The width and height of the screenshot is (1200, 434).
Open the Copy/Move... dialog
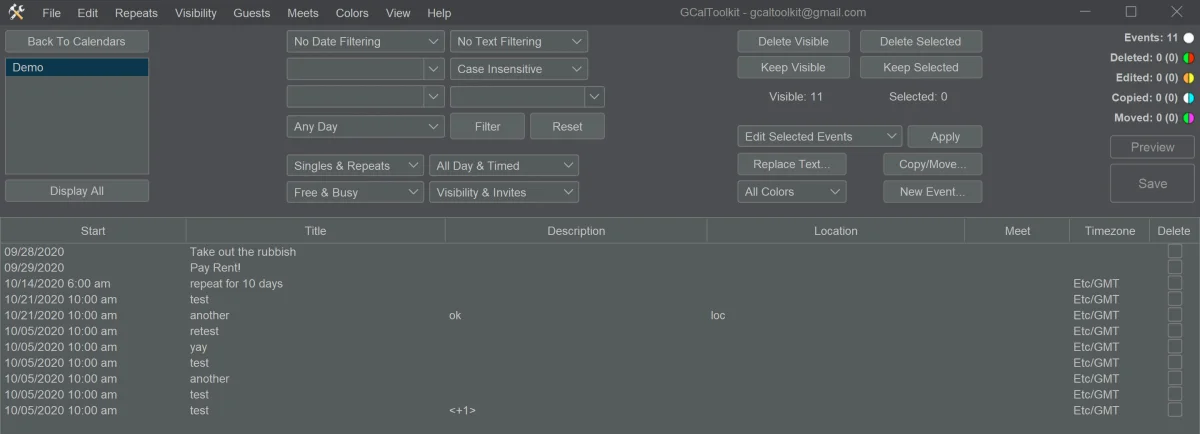(x=933, y=164)
